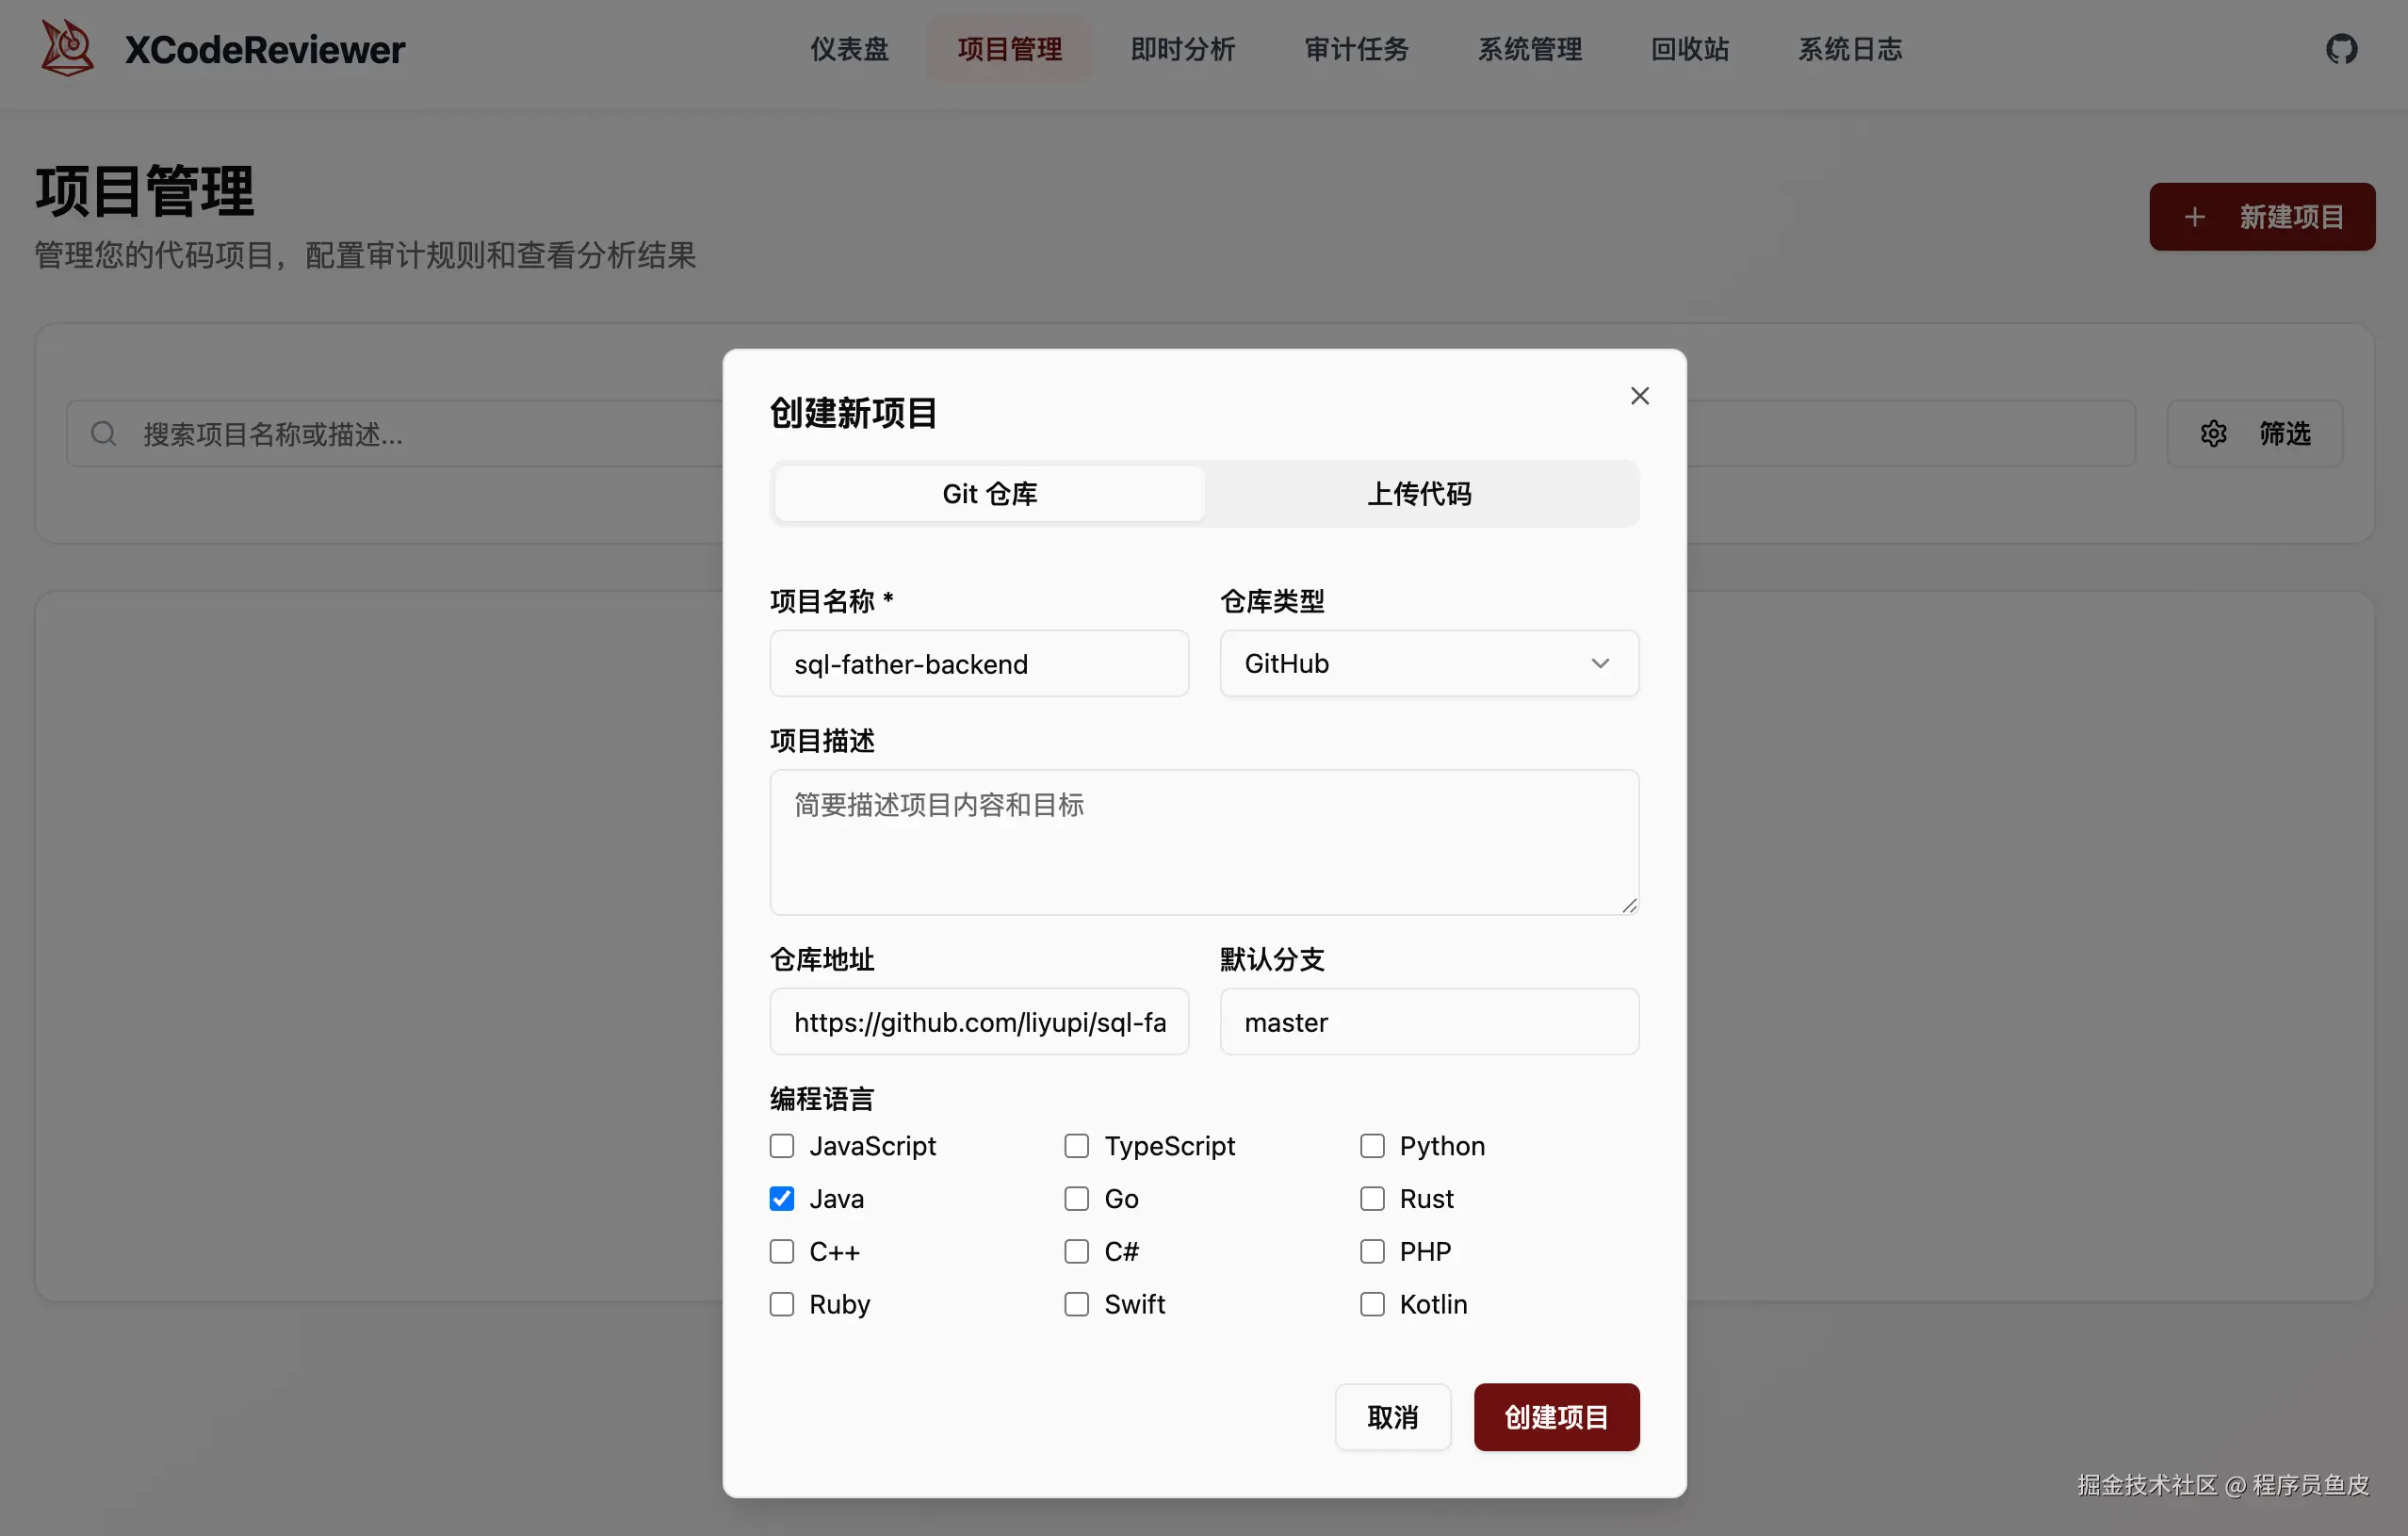Uncheck the Java language checkbox
Image resolution: width=2408 pixels, height=1536 pixels.
tap(782, 1198)
